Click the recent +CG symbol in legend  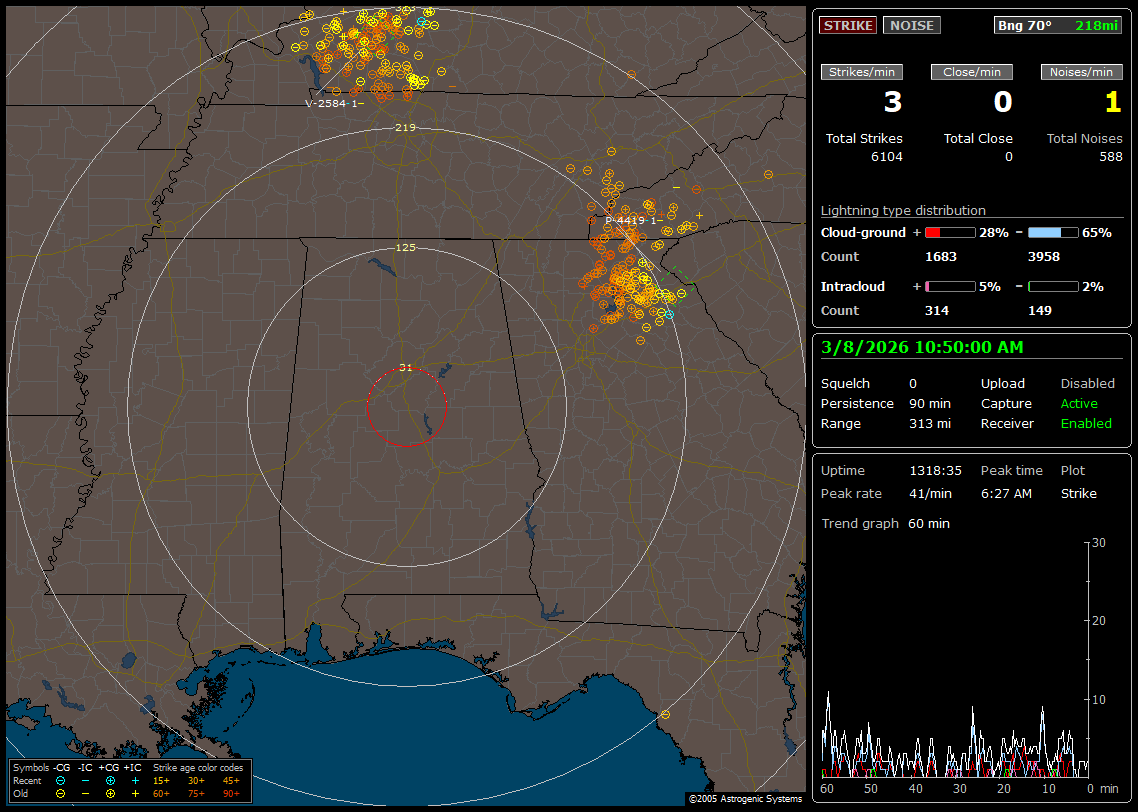110,780
